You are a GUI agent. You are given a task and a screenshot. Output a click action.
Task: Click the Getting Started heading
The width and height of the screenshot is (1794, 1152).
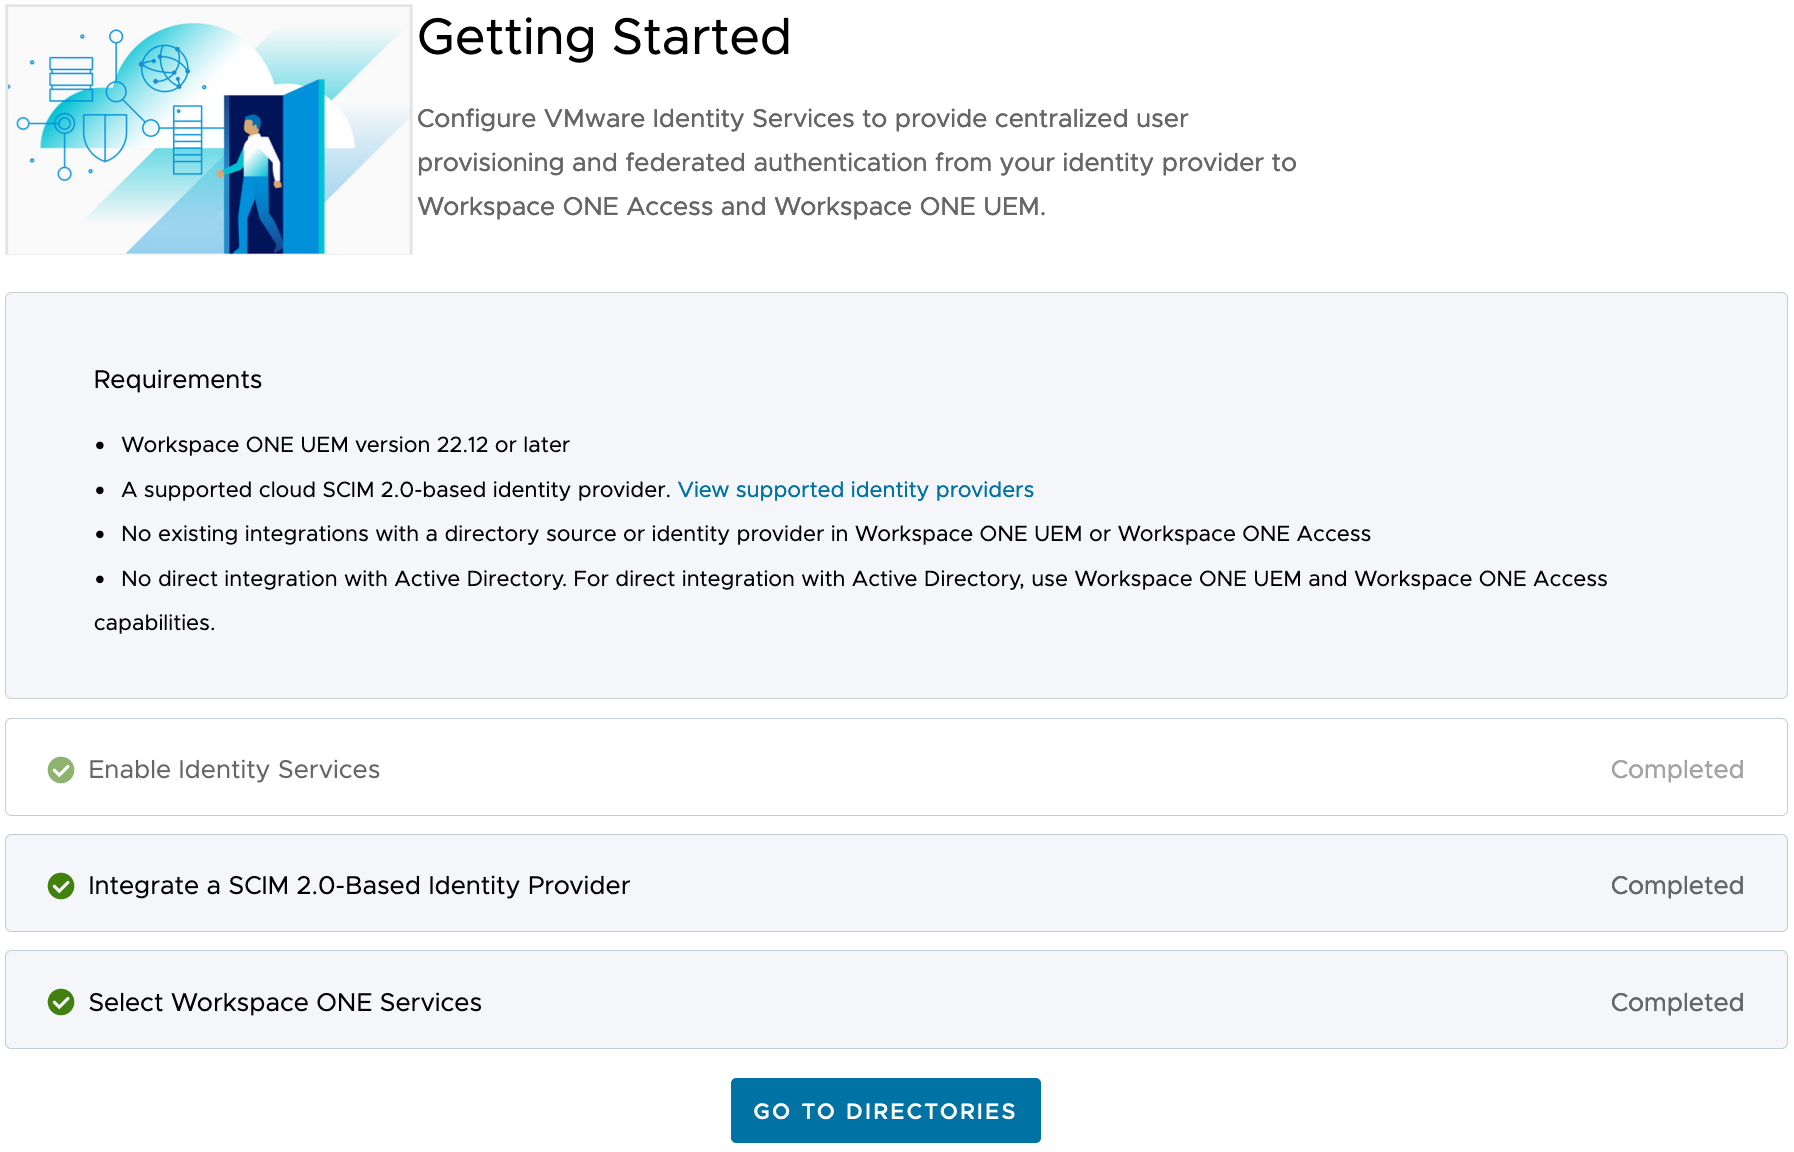pos(603,37)
